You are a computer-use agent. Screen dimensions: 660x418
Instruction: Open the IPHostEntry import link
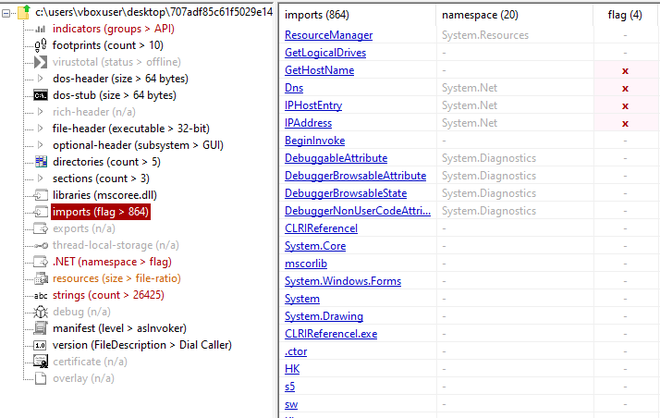pyautogui.click(x=313, y=106)
